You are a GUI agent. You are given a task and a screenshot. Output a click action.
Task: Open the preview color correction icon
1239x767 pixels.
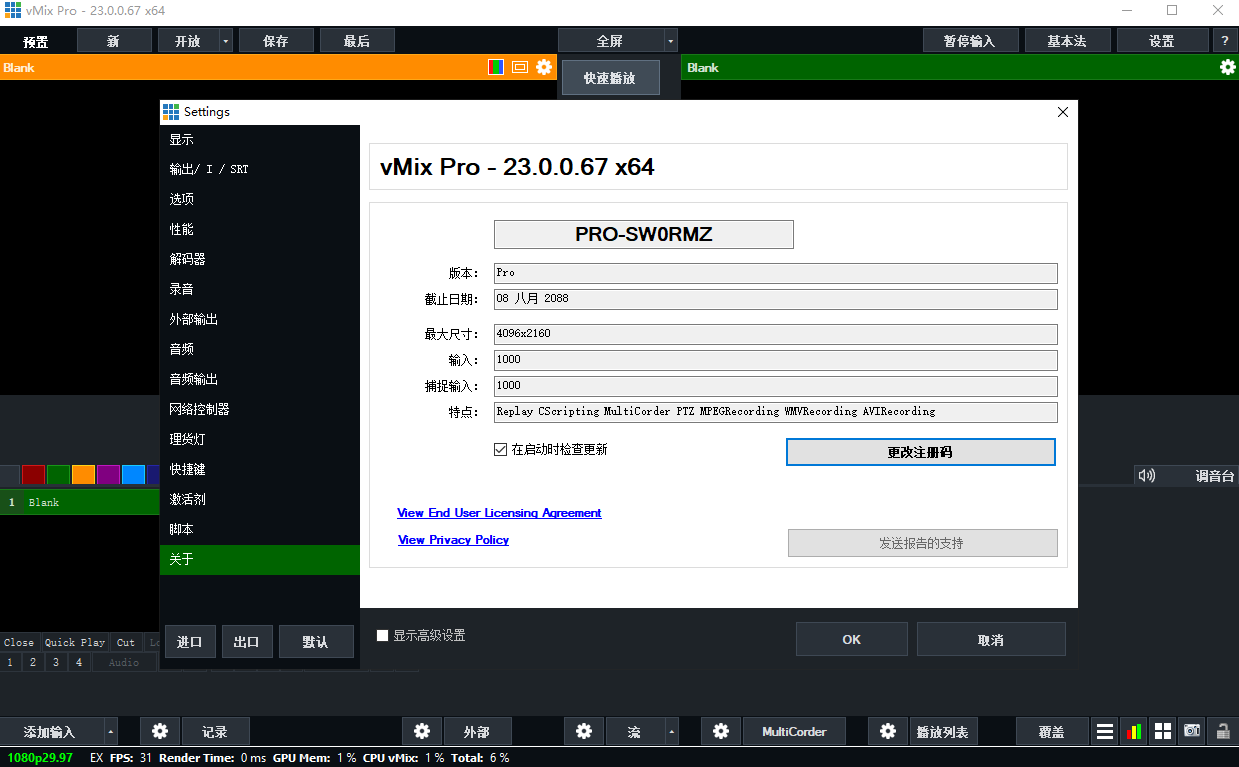[496, 67]
